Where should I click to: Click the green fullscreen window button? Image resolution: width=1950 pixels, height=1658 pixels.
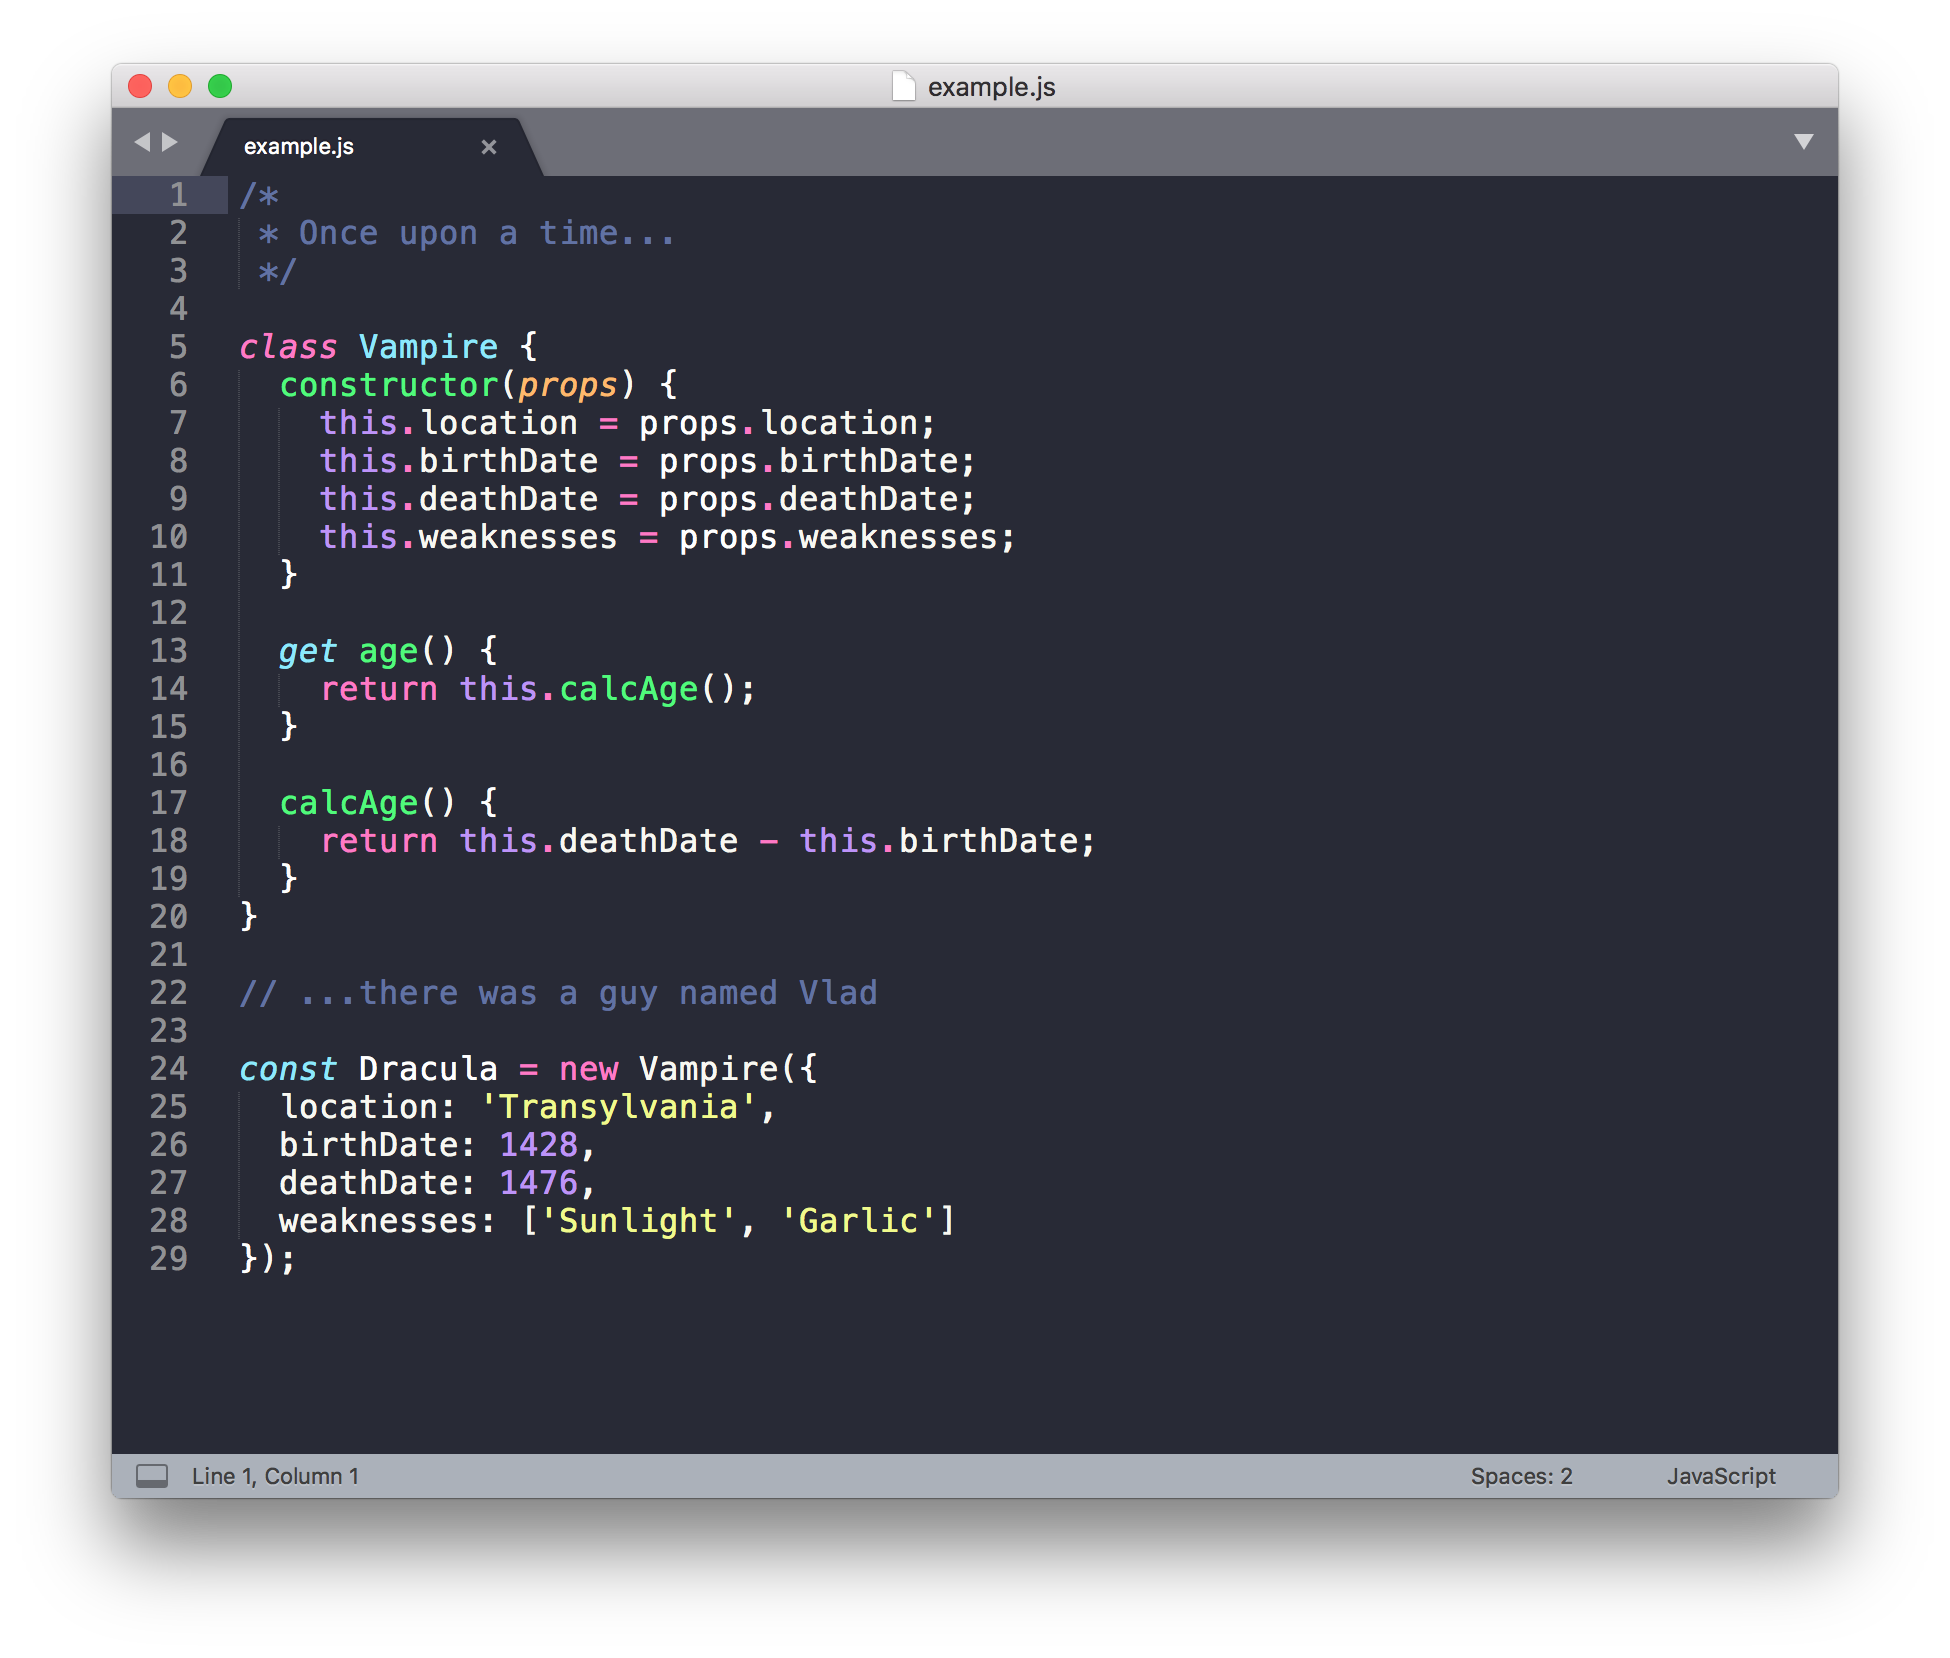pyautogui.click(x=220, y=87)
